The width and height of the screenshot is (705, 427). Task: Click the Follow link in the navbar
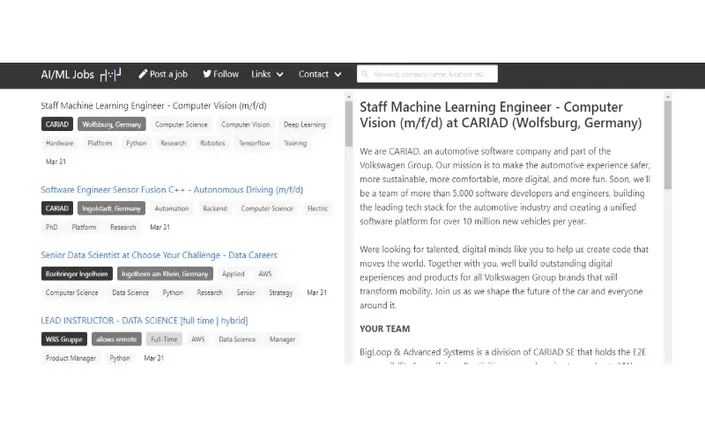tap(221, 74)
